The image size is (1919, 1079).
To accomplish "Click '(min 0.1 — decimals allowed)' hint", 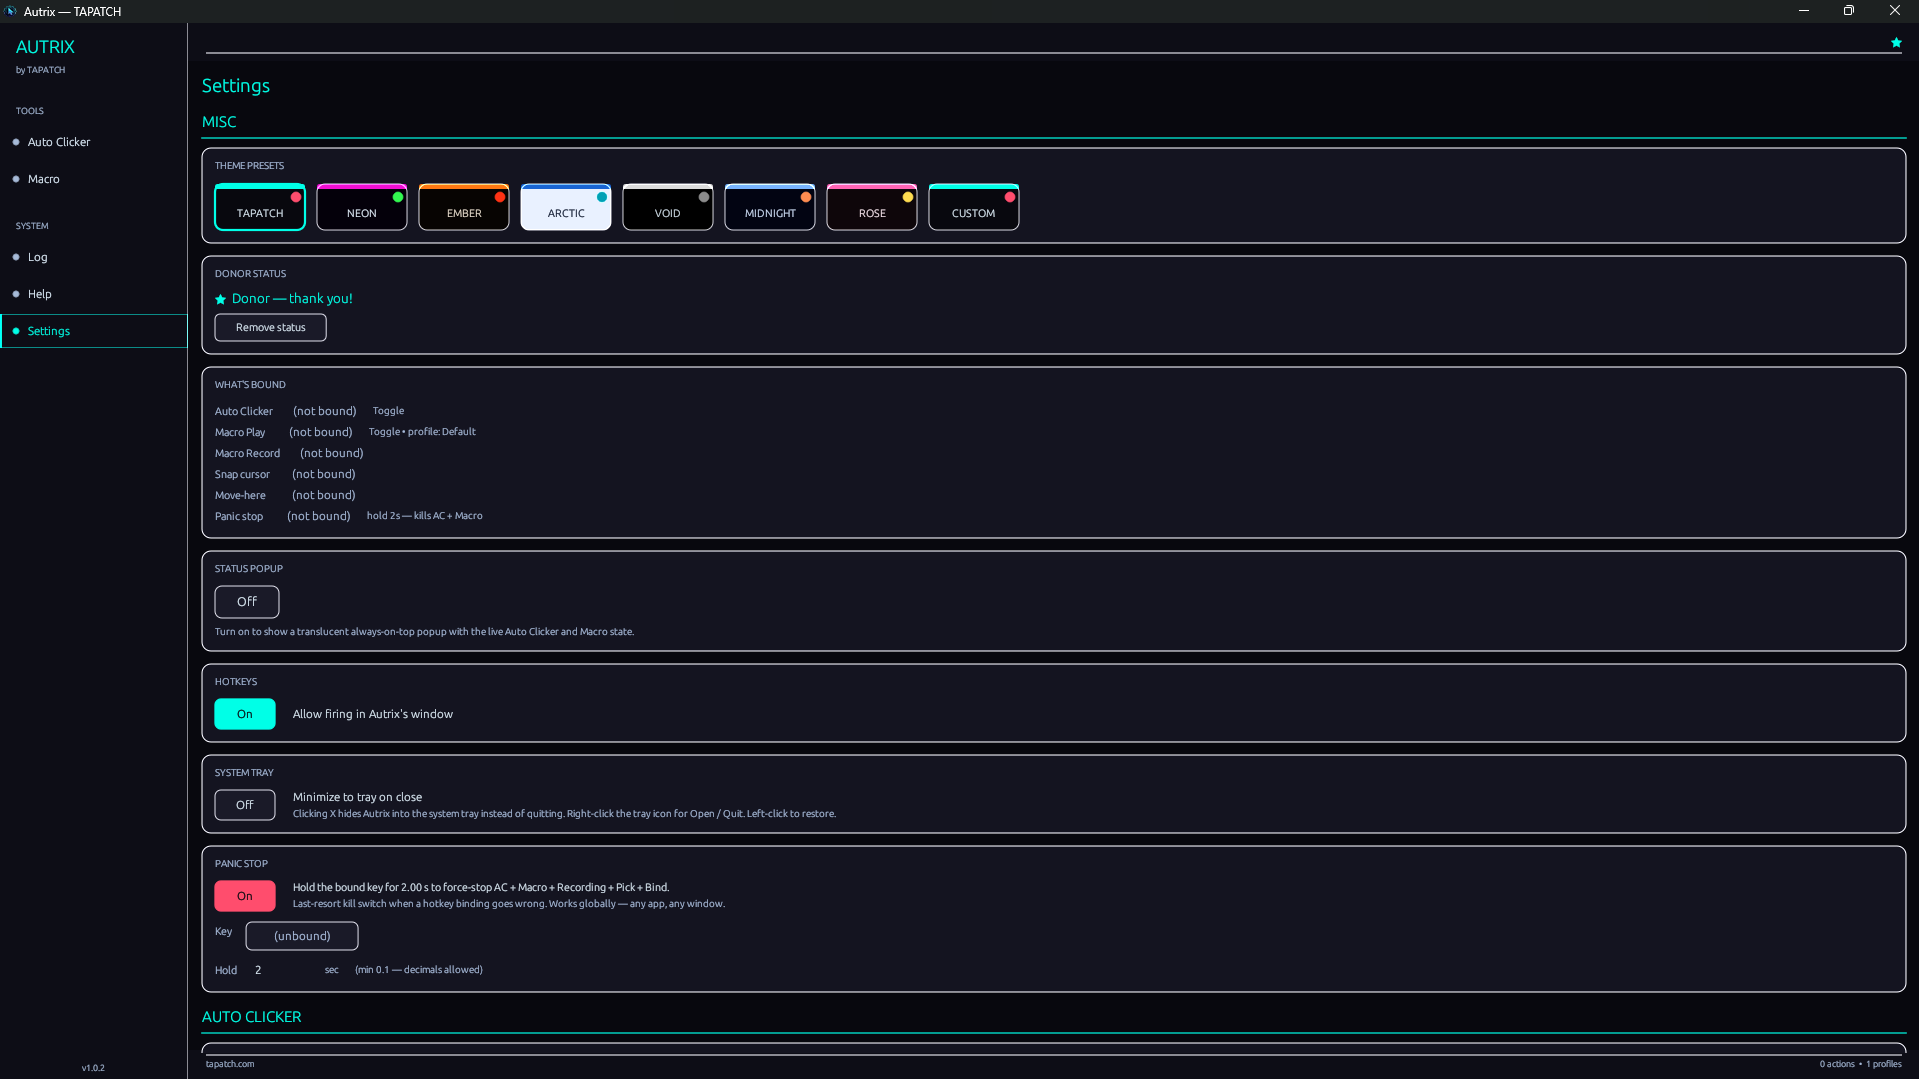I will pos(419,970).
